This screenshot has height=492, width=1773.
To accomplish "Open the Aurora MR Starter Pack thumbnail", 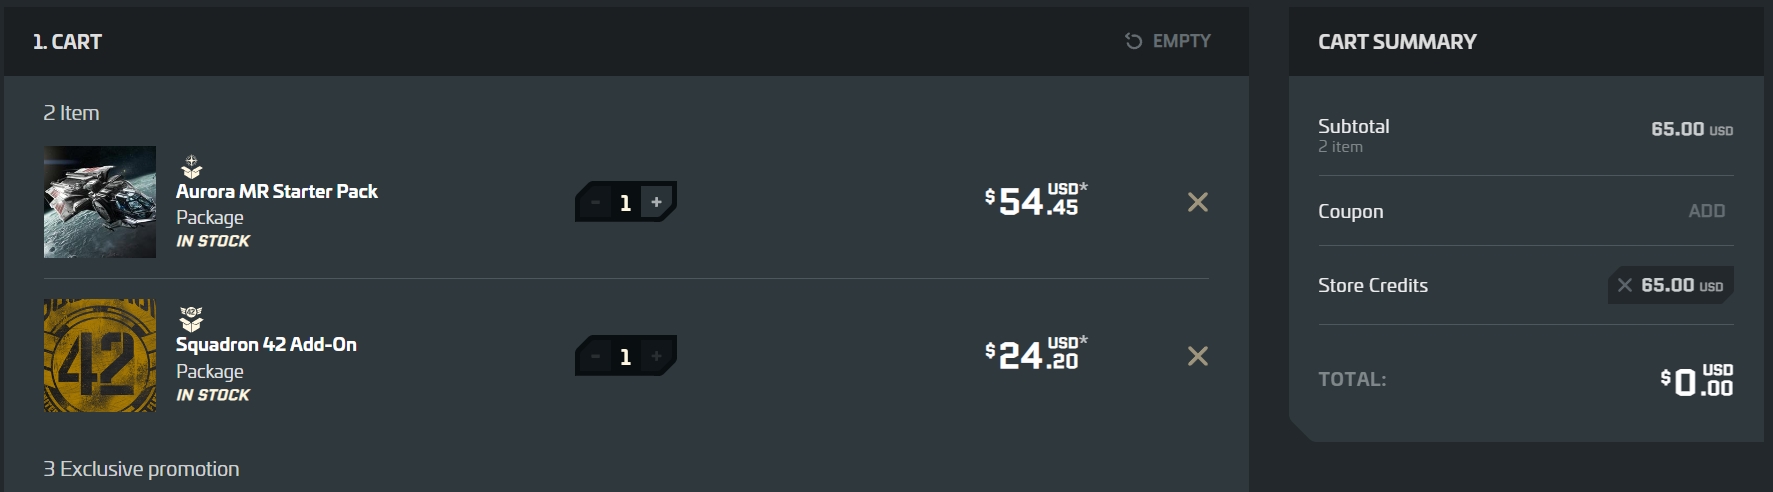I will coord(100,202).
